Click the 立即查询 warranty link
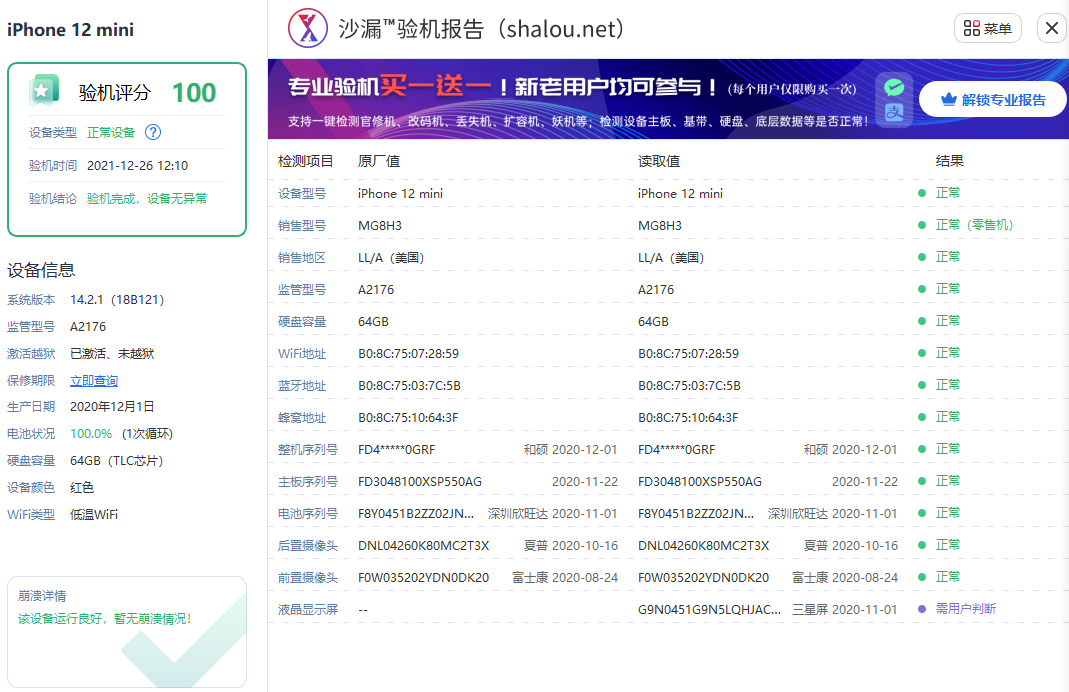This screenshot has height=692, width=1069. click(94, 380)
